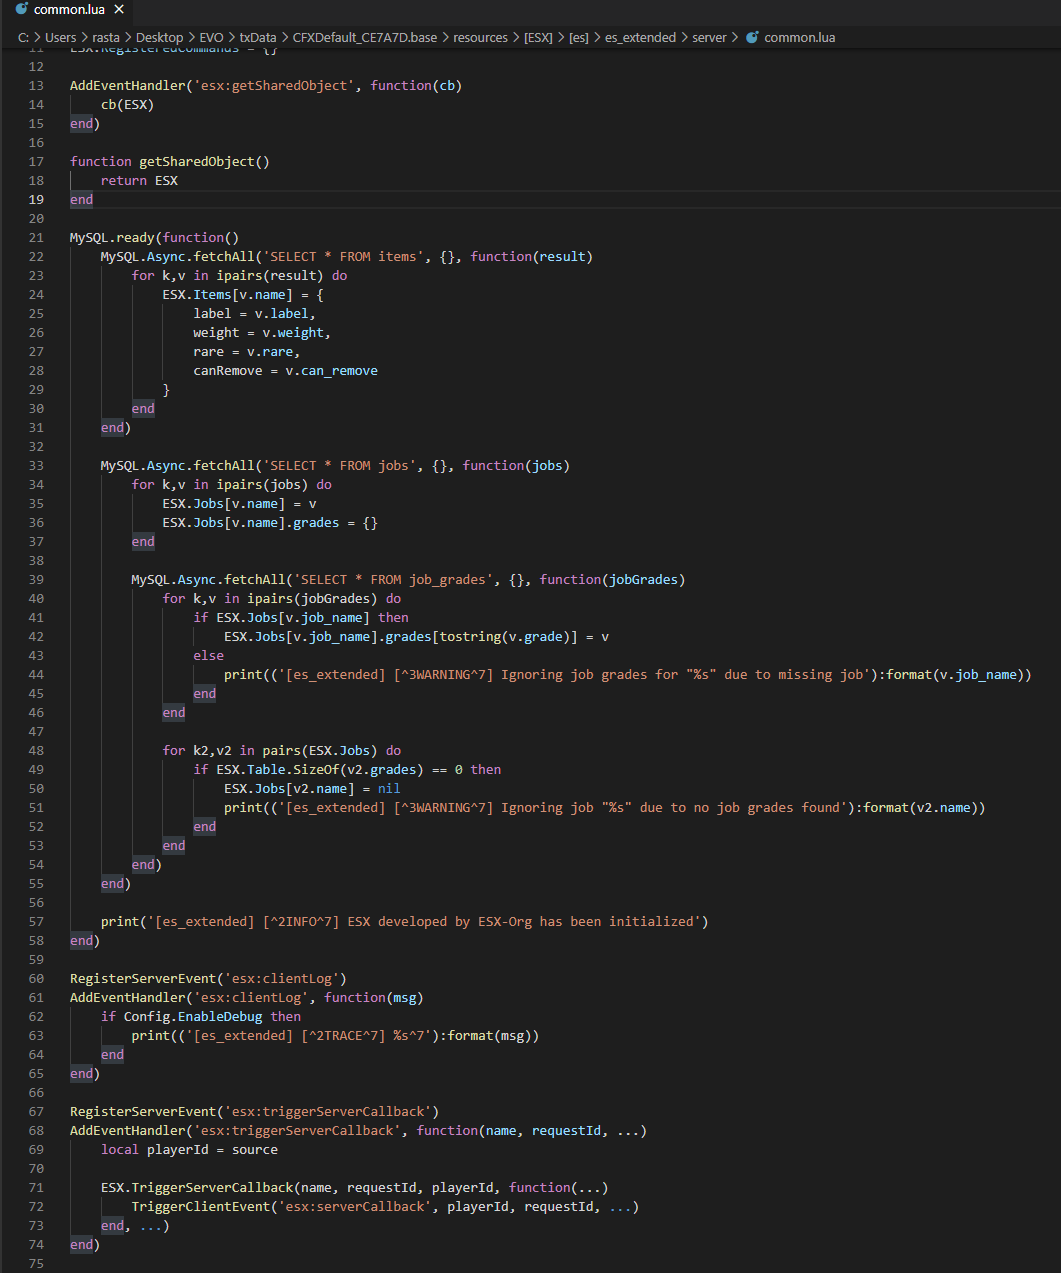Image resolution: width=1061 pixels, height=1273 pixels.
Task: Click the 'return ESX' statement
Action: pos(139,181)
